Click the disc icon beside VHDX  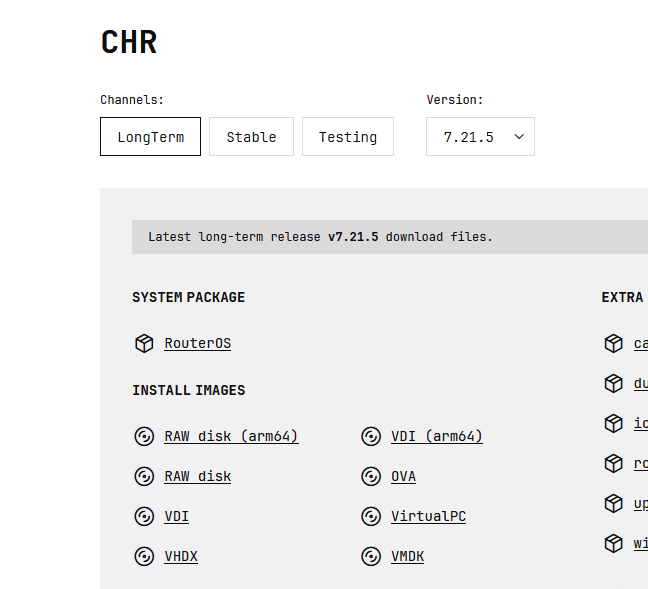coord(144,557)
